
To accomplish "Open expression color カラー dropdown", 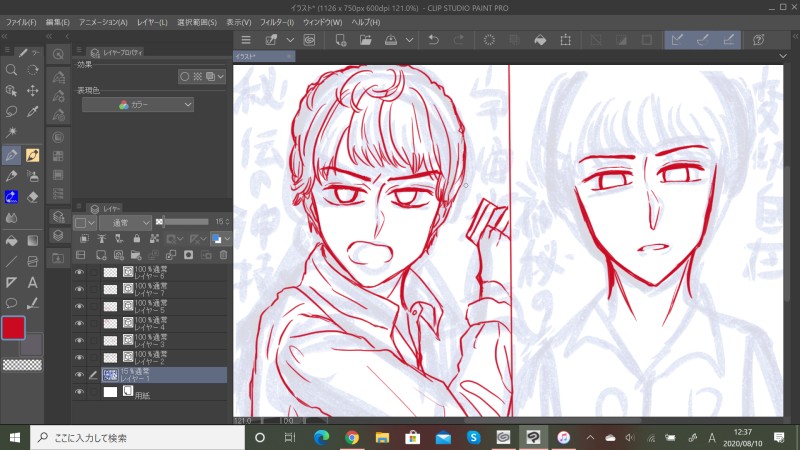I will (138, 105).
